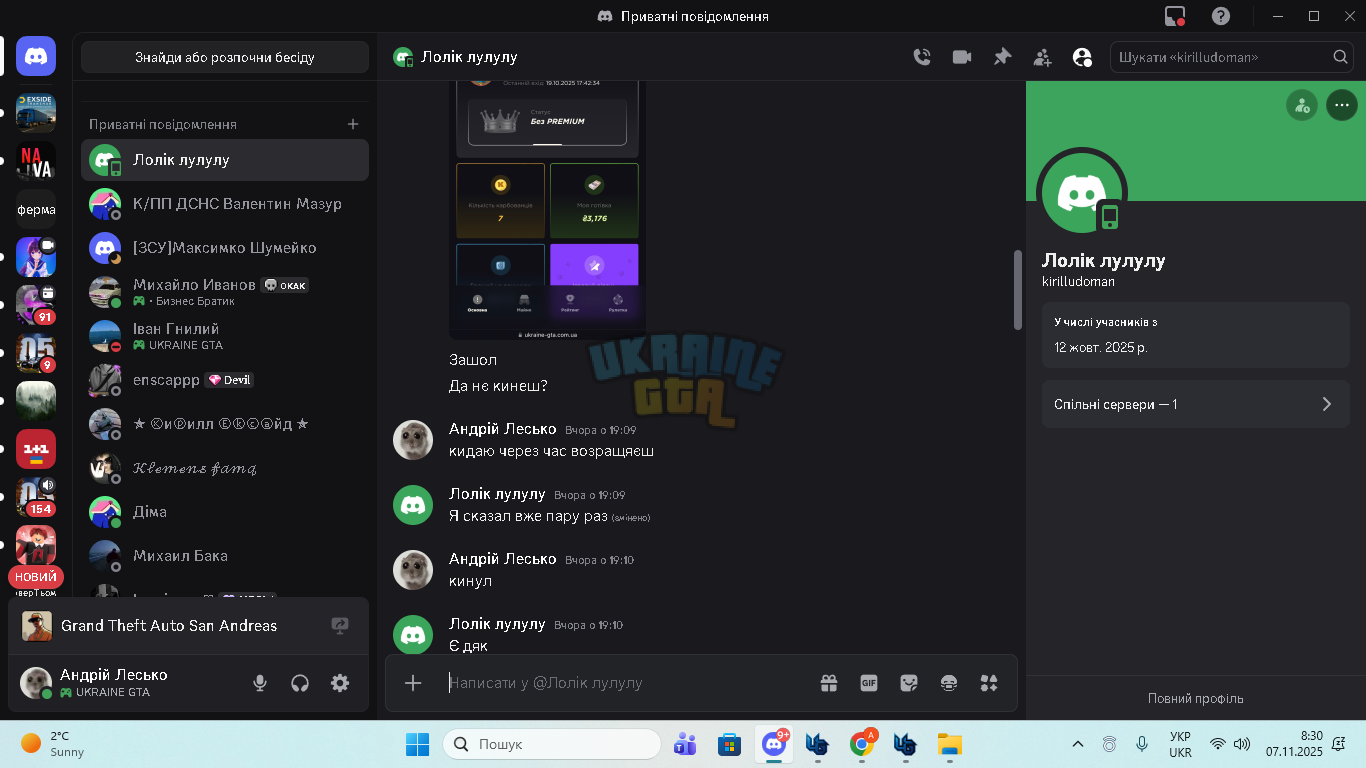
Task: Start a voice call with Лолік лулулу
Action: coord(922,57)
